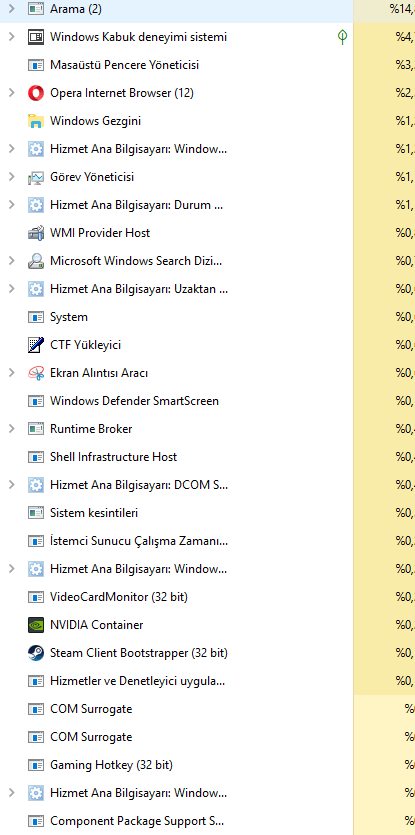Select the System process name

click(x=69, y=317)
